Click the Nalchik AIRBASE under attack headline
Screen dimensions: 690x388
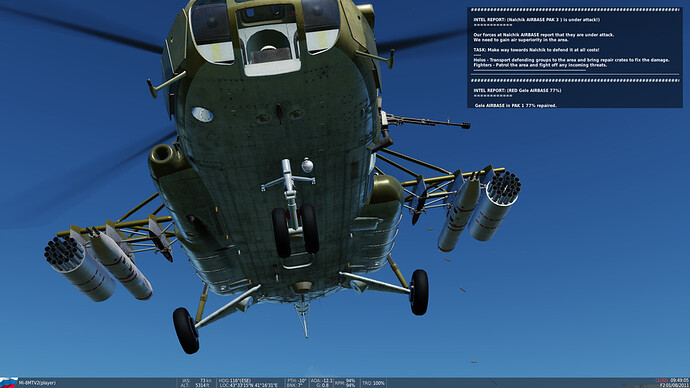[x=536, y=20]
